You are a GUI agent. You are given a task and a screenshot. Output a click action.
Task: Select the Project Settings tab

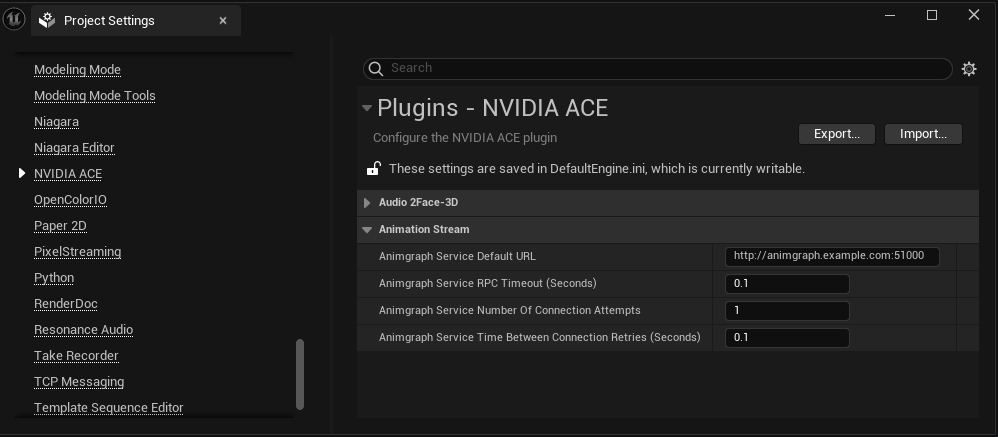tap(109, 21)
